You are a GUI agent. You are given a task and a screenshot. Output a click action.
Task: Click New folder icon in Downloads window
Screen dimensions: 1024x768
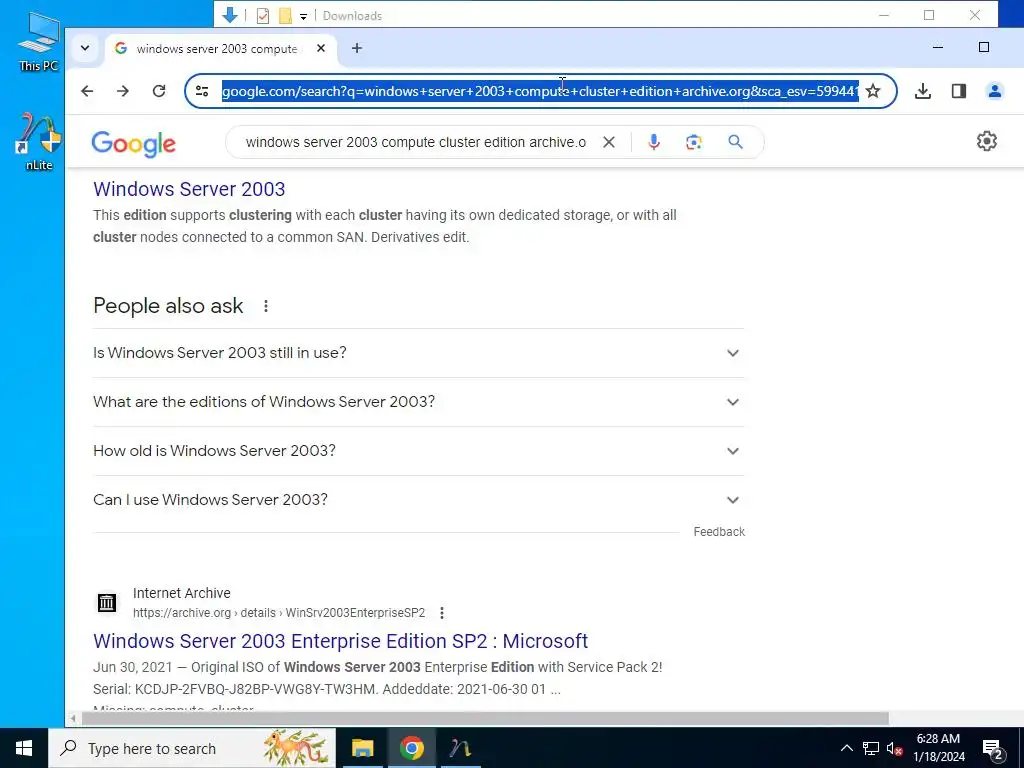(285, 16)
